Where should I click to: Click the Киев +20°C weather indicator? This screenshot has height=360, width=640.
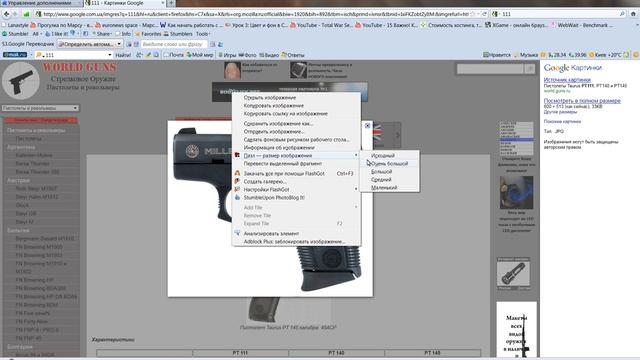tap(605, 55)
